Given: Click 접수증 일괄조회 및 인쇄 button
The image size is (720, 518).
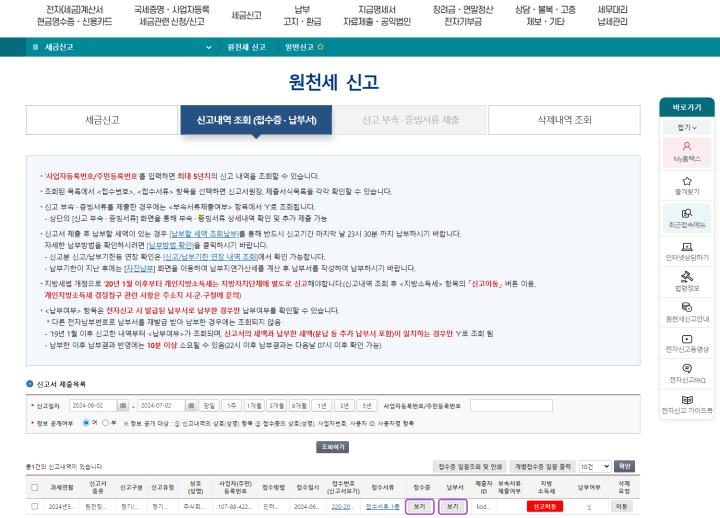Looking at the screenshot, I should [x=470, y=466].
